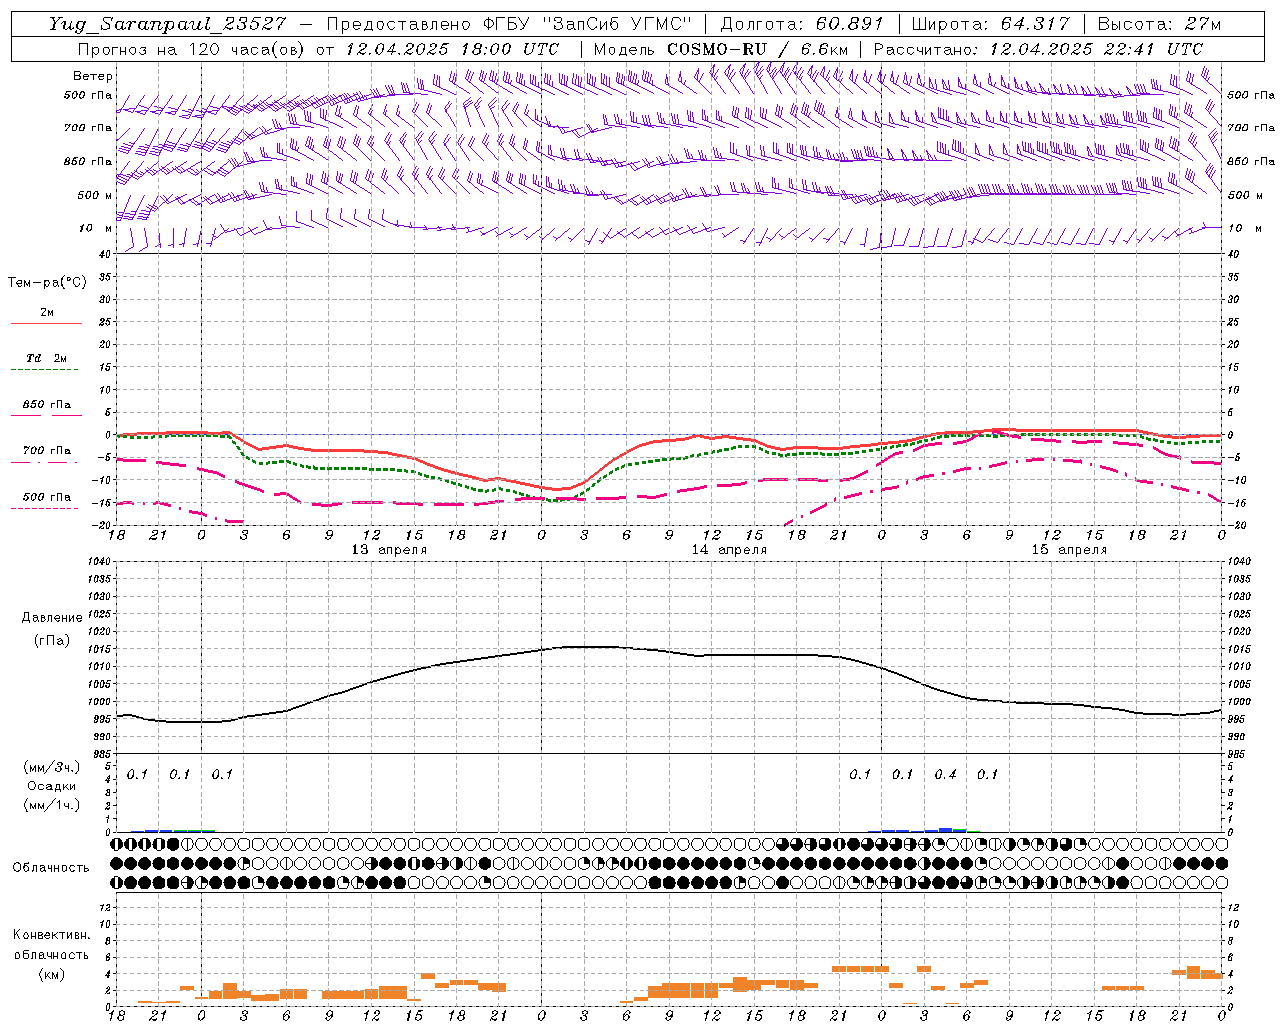This screenshot has height=1024, width=1280.
Task: Click the 'Прогноз на 120 часа(ов)' text
Action: tap(193, 48)
